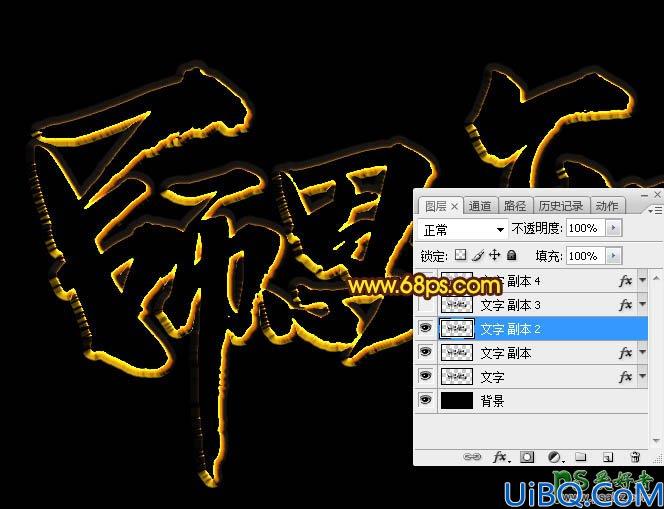
Task: Create a new layer
Action: 608,457
